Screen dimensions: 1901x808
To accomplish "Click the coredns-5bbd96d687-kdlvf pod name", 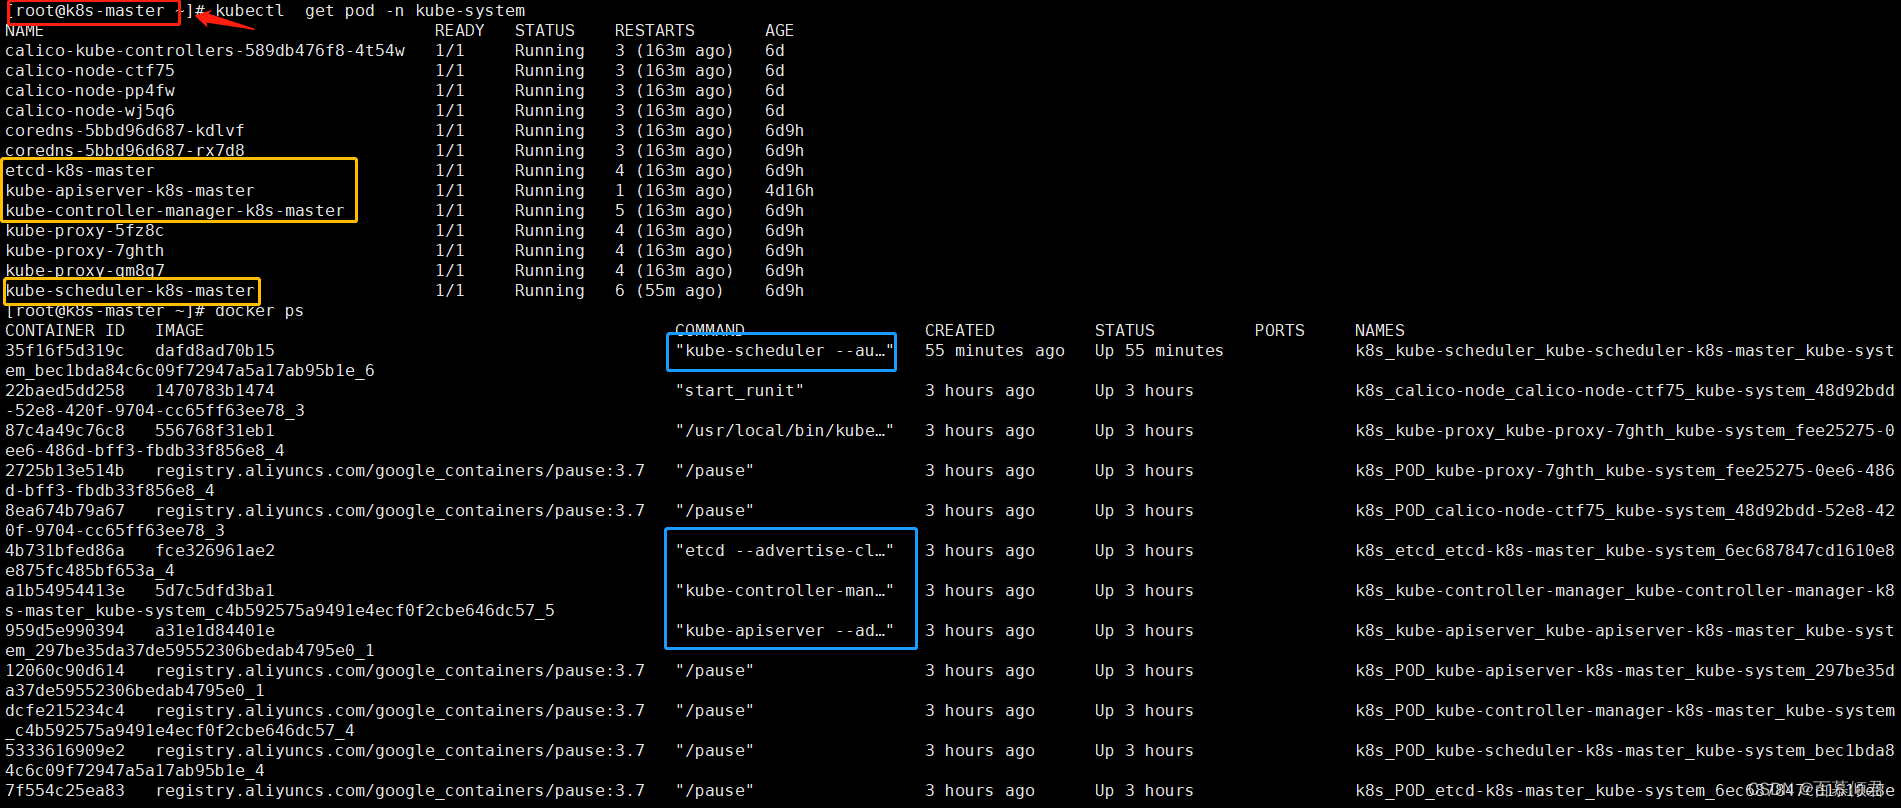I will coord(125,131).
